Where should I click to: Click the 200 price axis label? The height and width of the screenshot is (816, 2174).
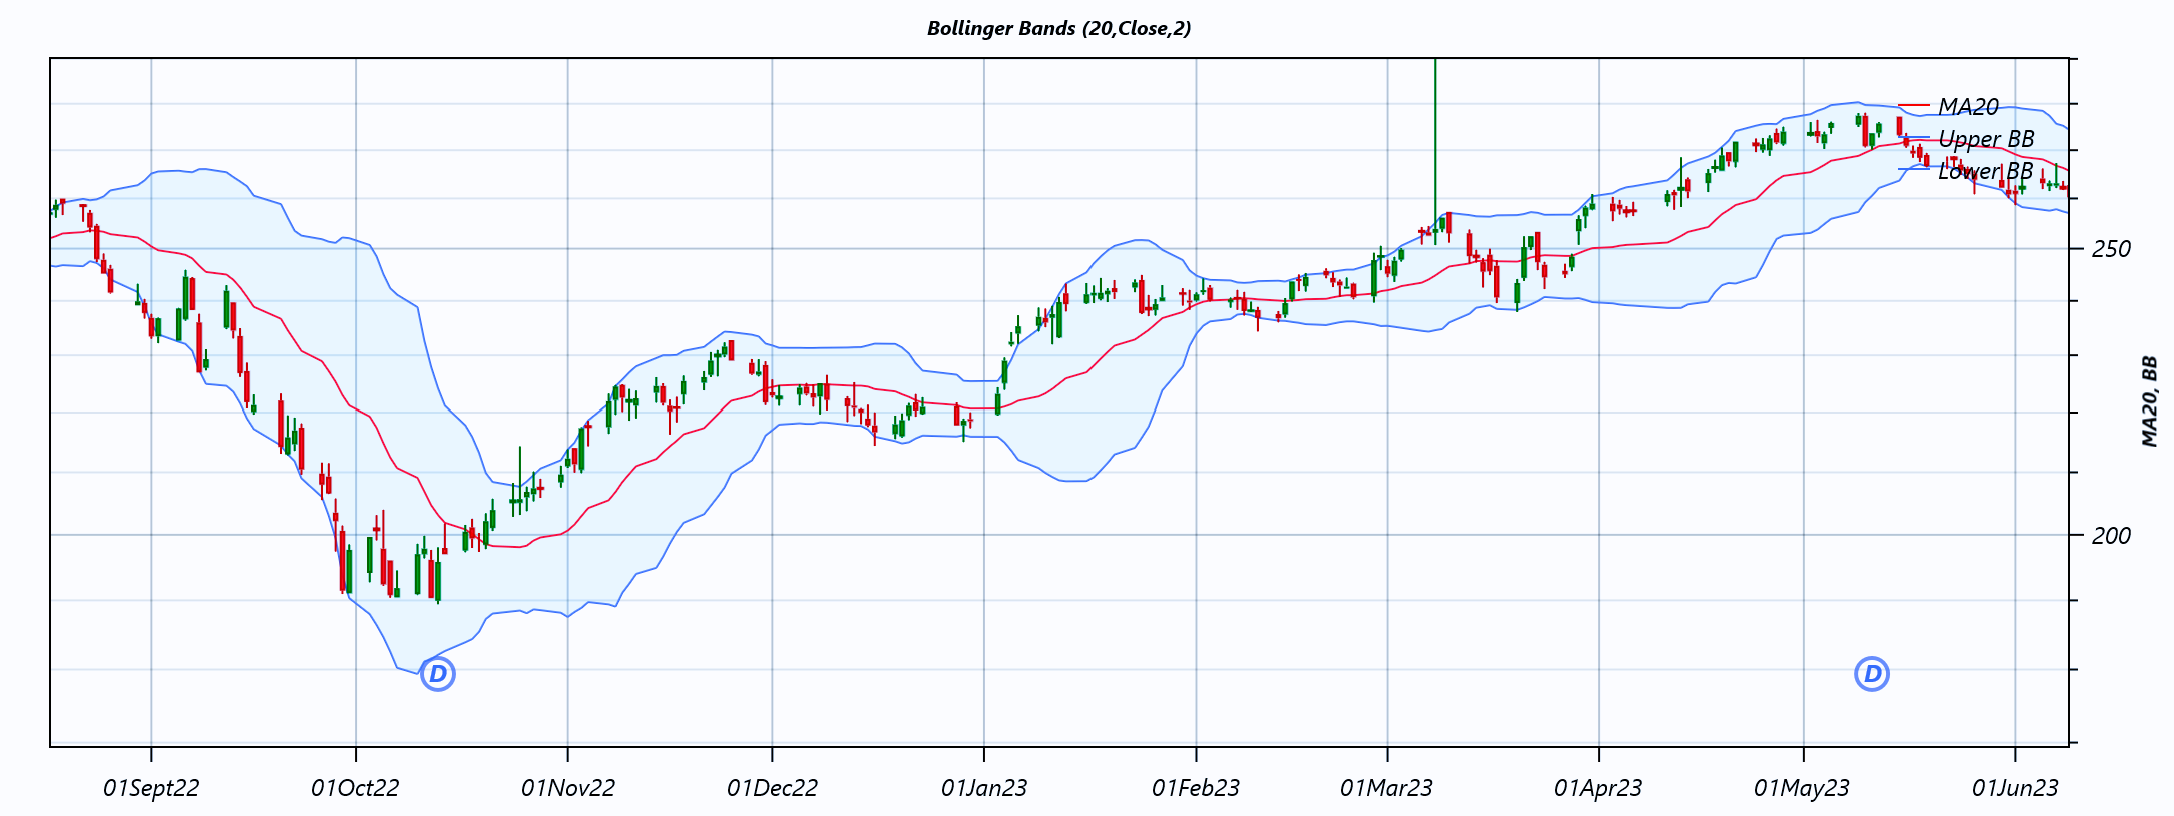(2111, 535)
